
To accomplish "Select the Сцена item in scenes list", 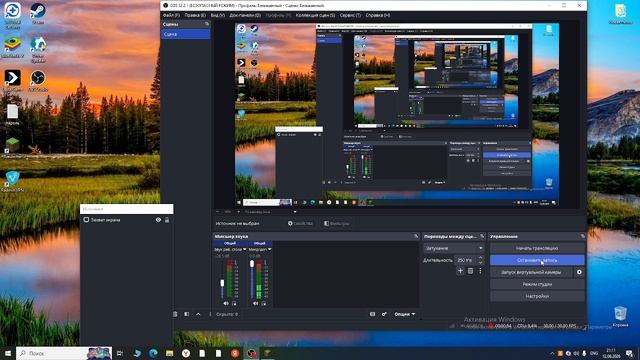I will [x=186, y=34].
